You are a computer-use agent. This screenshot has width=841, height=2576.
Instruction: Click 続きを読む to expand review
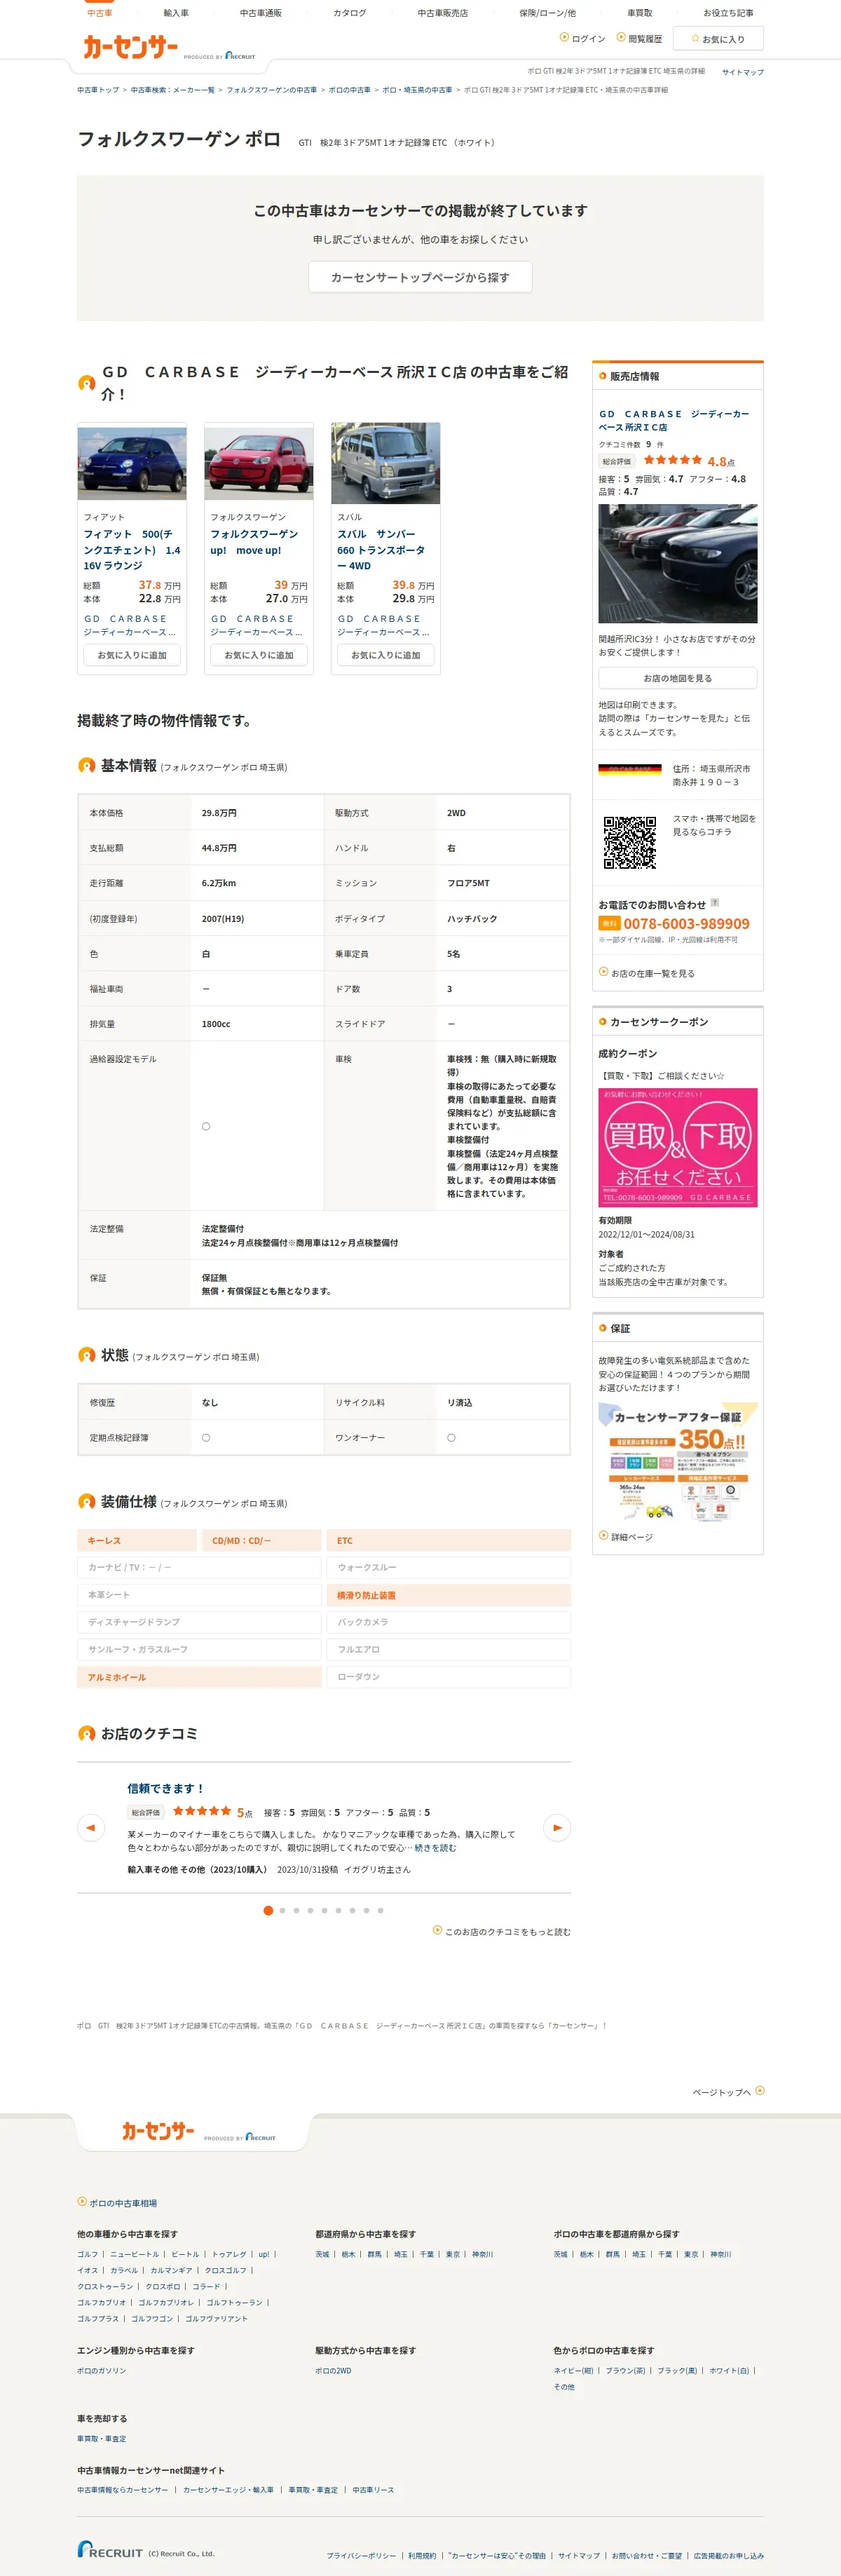click(435, 1848)
